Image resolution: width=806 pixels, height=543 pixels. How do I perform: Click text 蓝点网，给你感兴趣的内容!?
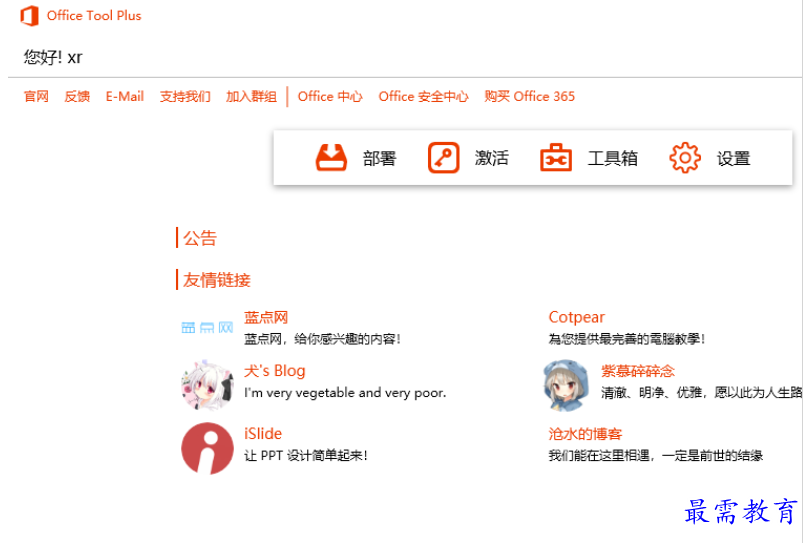click(x=322, y=339)
